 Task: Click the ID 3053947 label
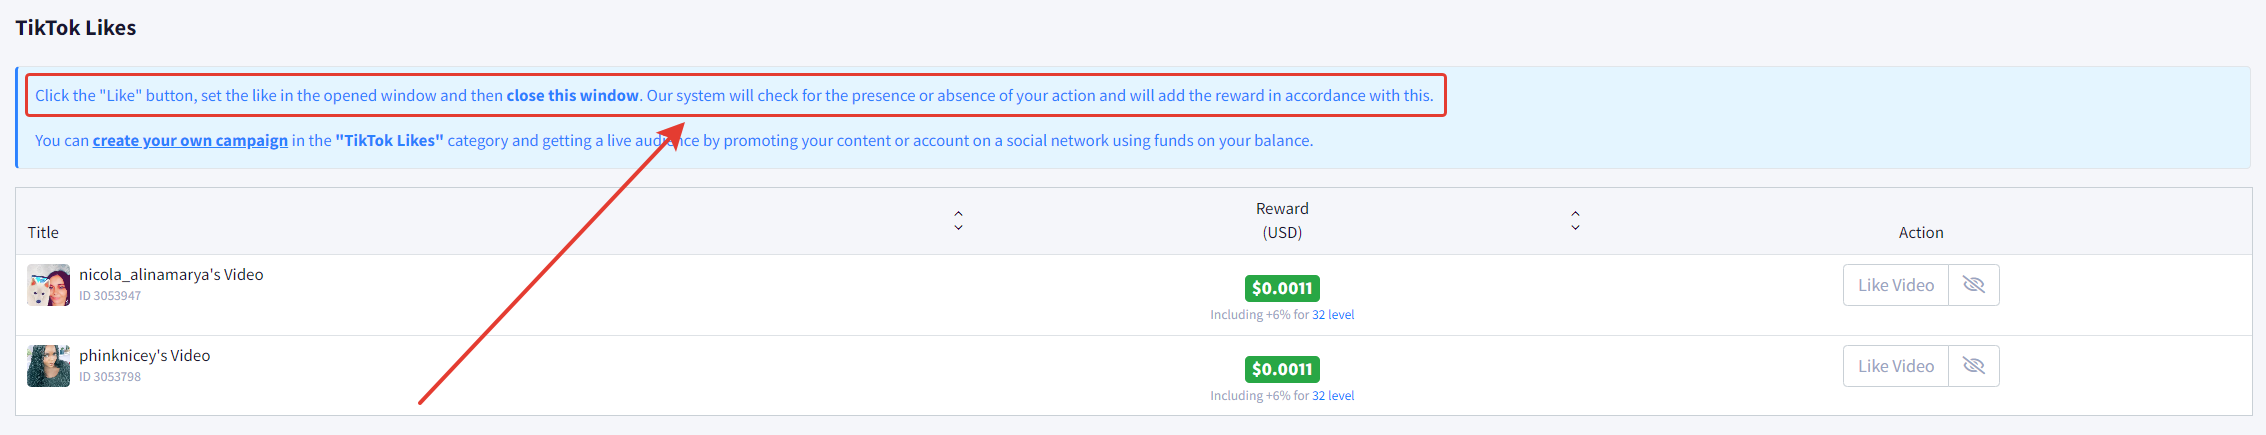(x=110, y=296)
